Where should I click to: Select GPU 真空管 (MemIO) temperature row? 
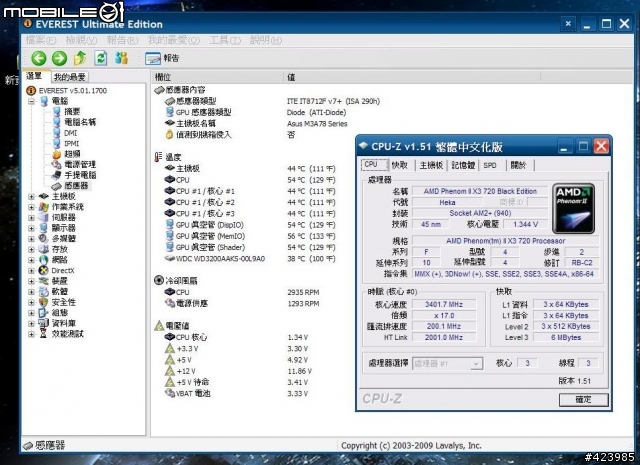249,236
